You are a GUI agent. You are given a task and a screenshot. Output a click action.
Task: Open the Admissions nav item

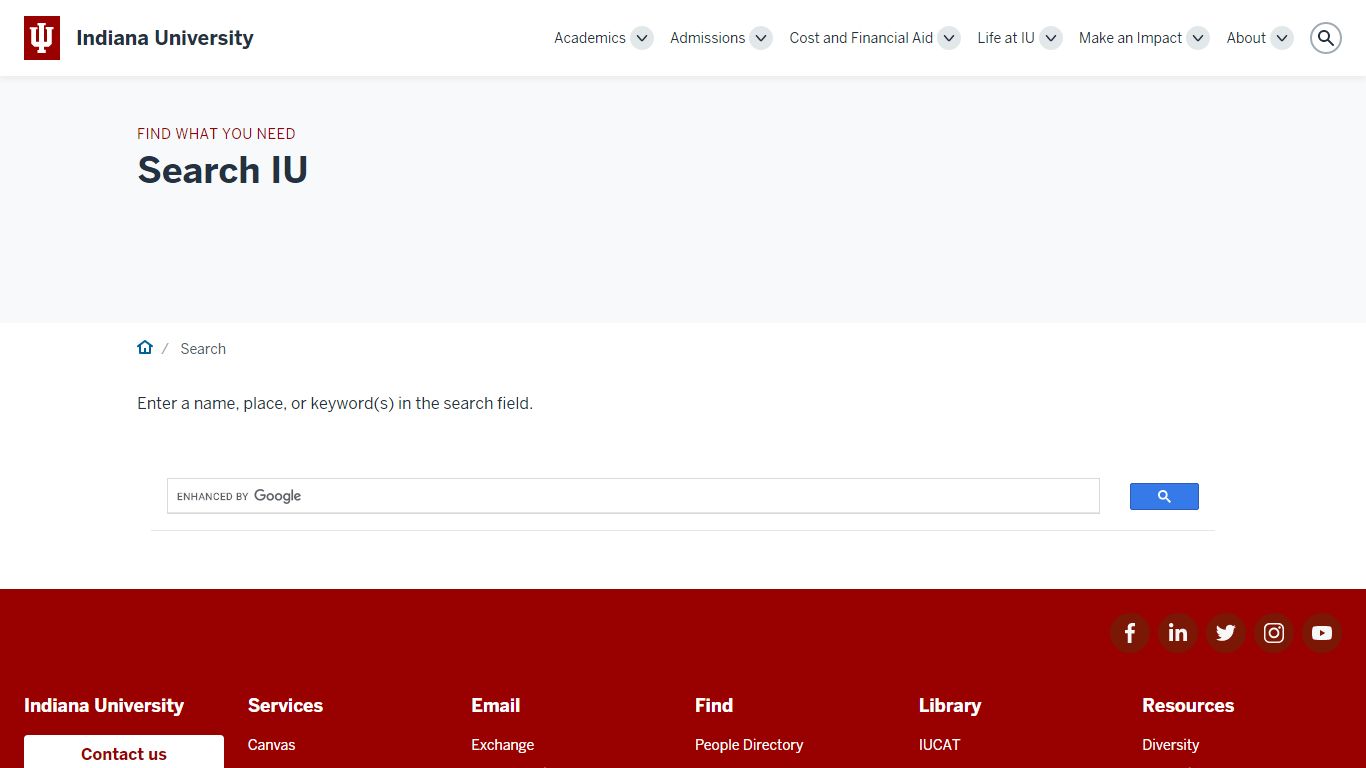707,38
